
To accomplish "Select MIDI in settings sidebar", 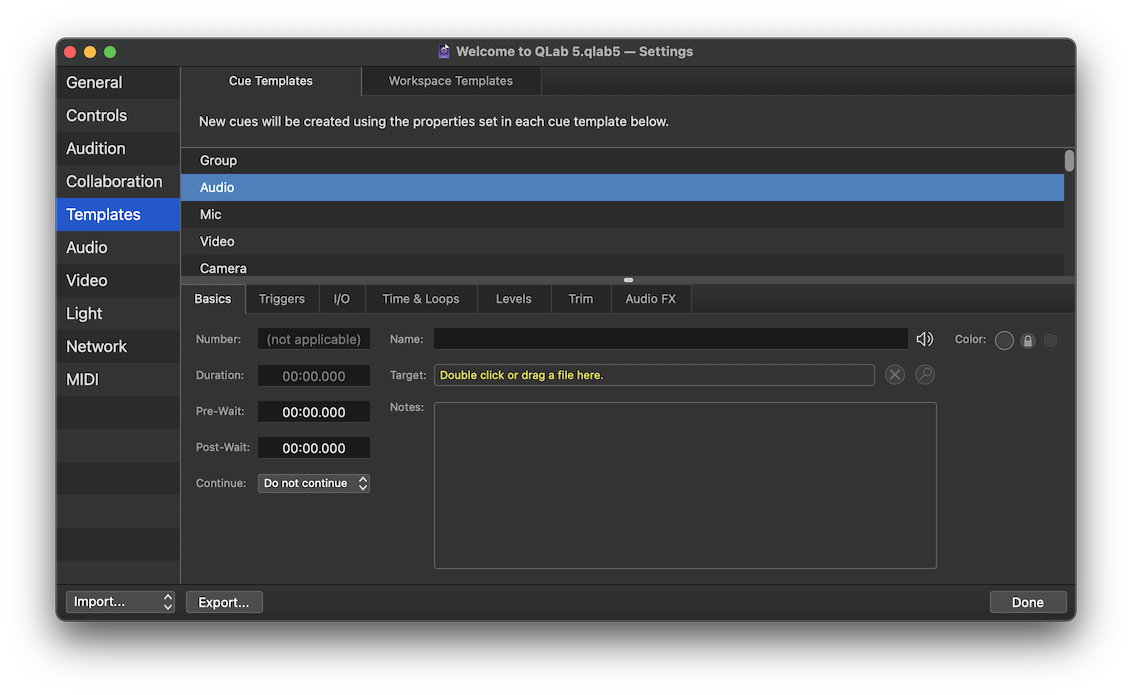I will (x=118, y=380).
